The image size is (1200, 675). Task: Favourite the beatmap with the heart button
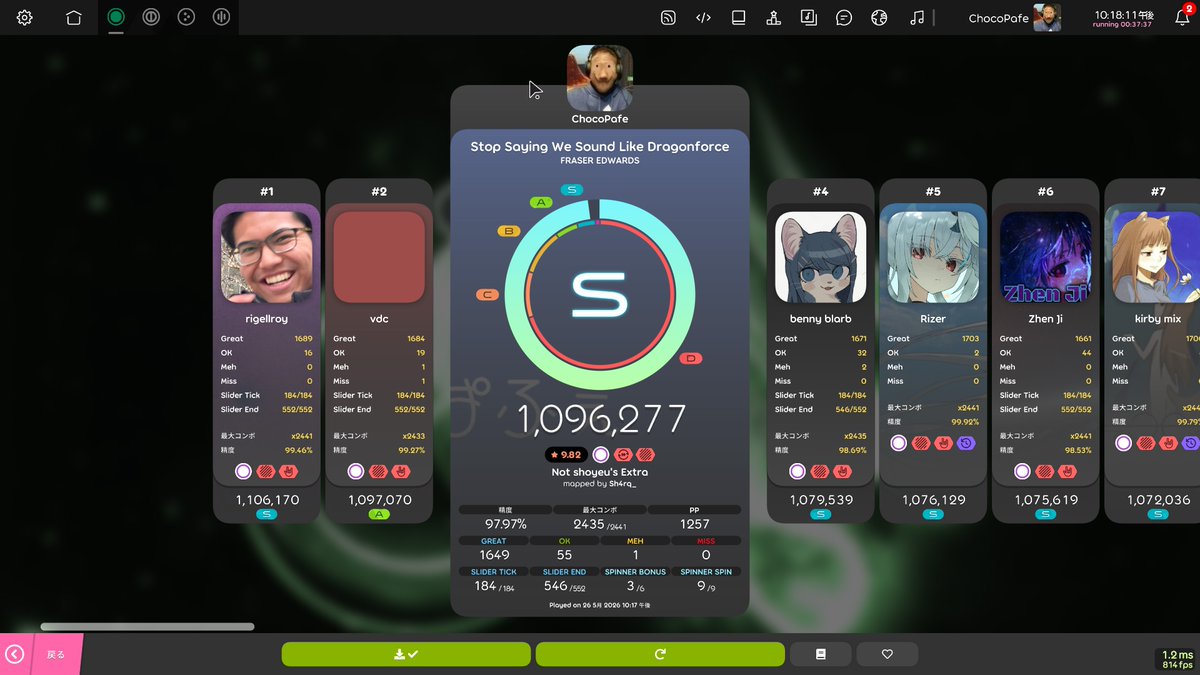(x=887, y=654)
